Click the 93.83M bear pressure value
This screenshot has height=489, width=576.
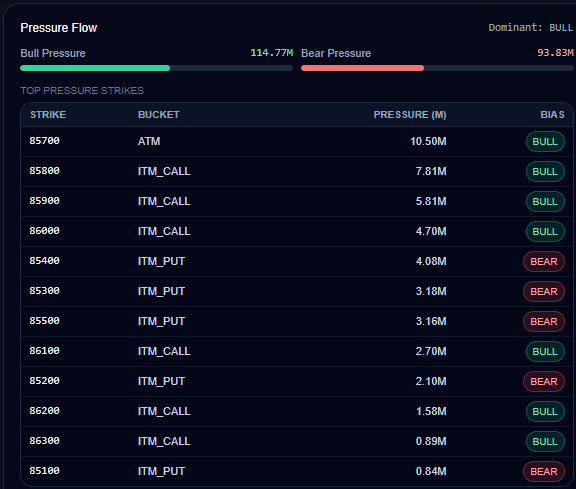[555, 53]
